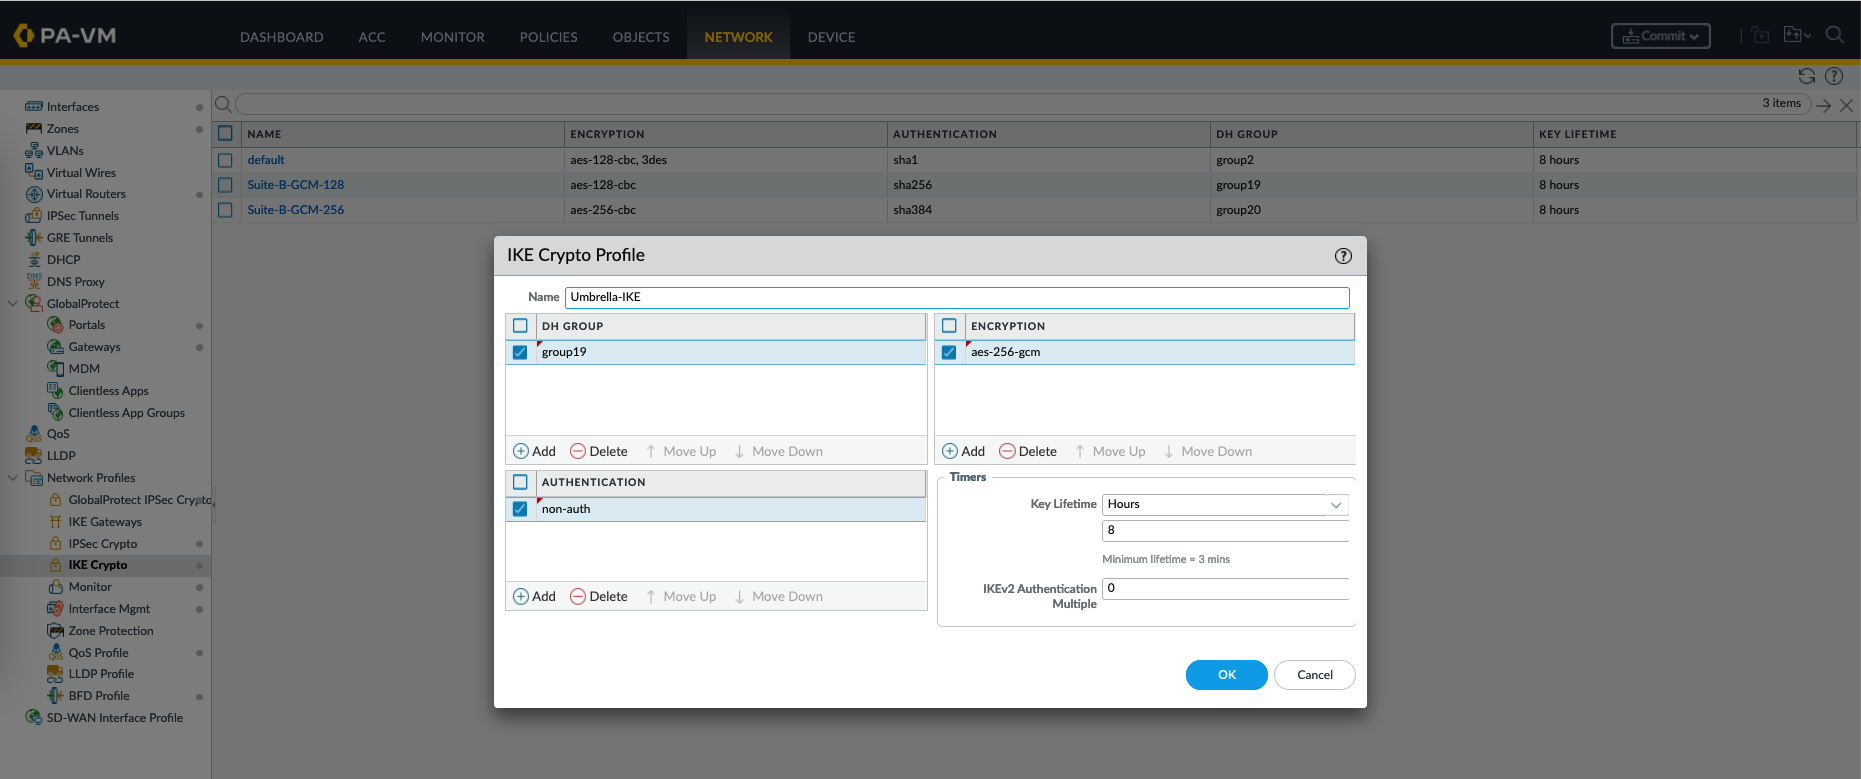Toggle the aes-256-gcm checkbox
The image size is (1861, 779).
[x=949, y=352]
